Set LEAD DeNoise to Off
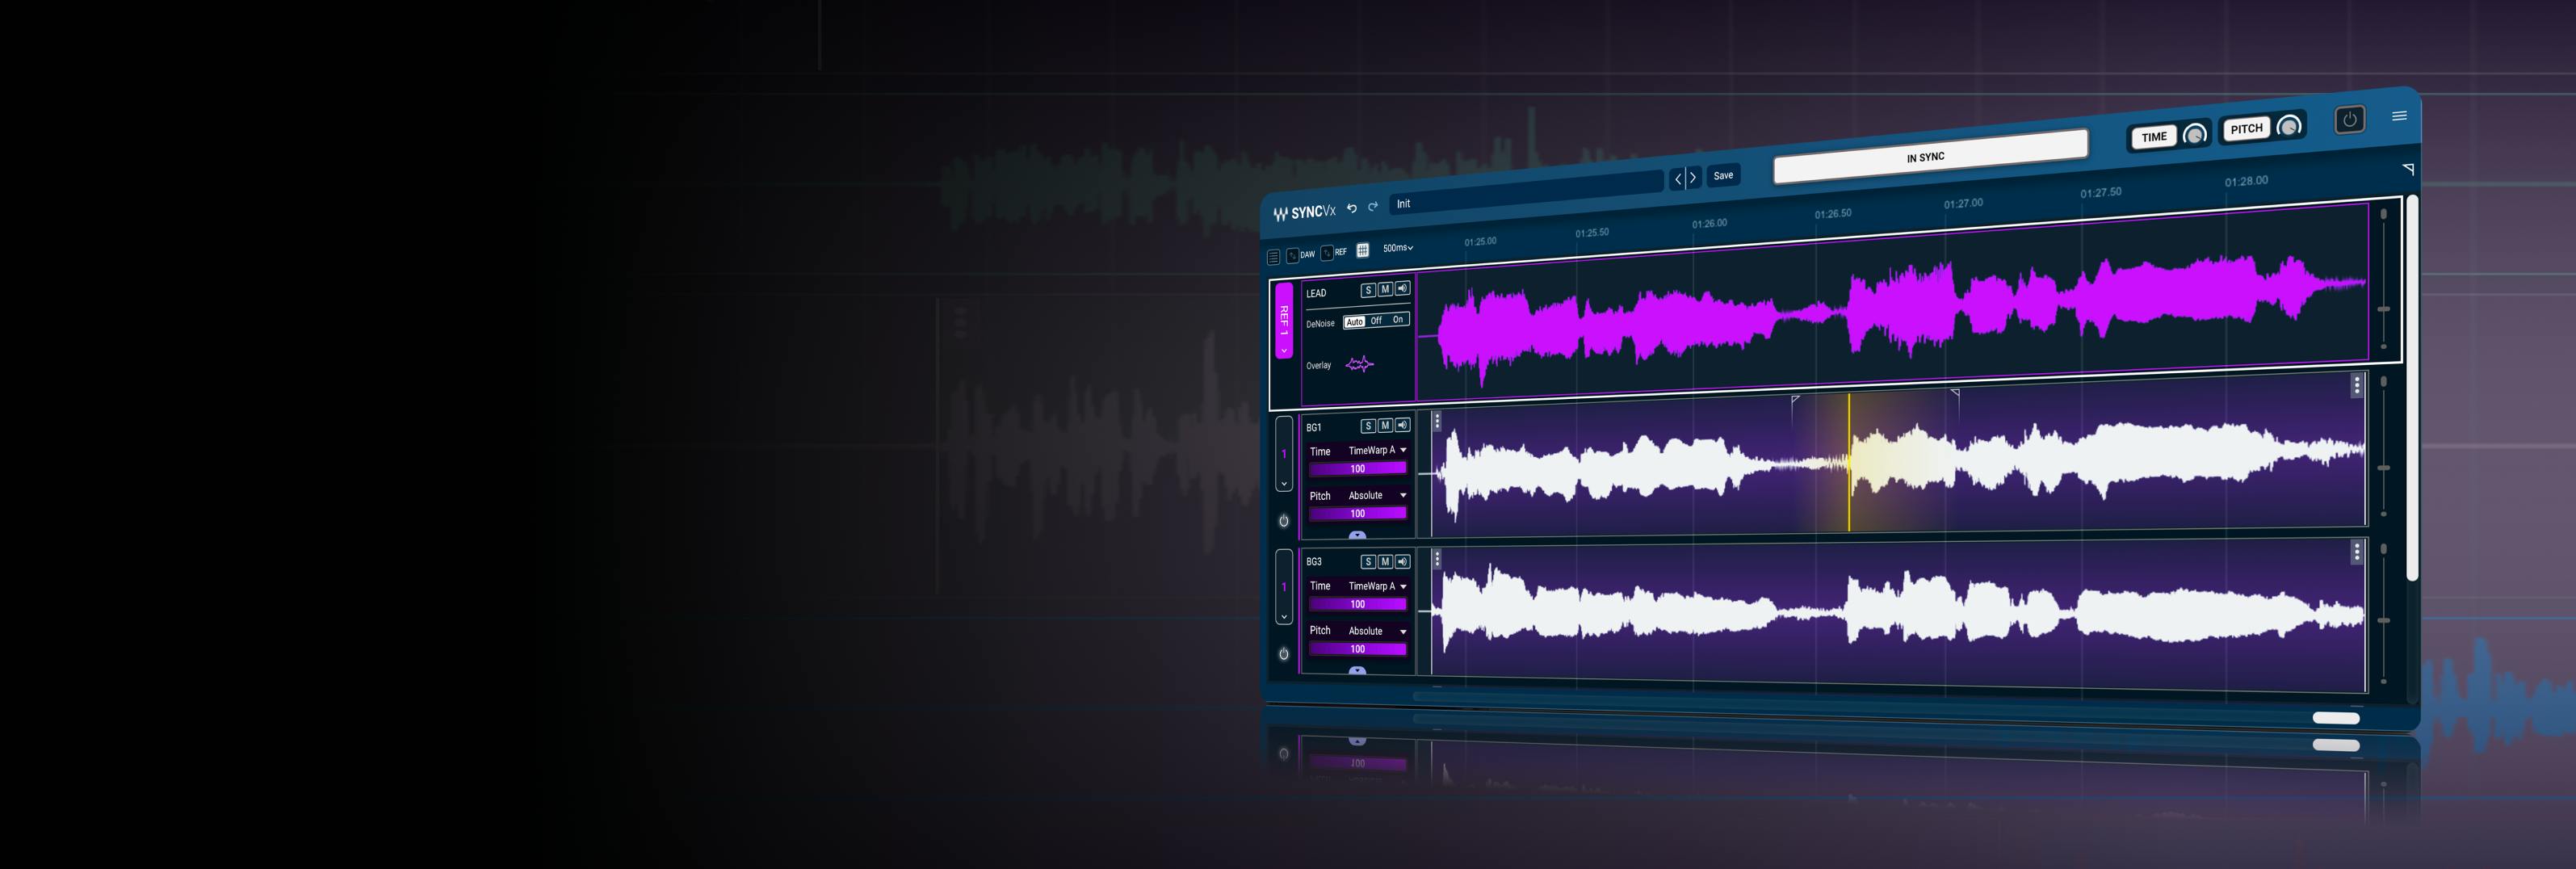Viewport: 2576px width, 869px height. (x=1376, y=321)
